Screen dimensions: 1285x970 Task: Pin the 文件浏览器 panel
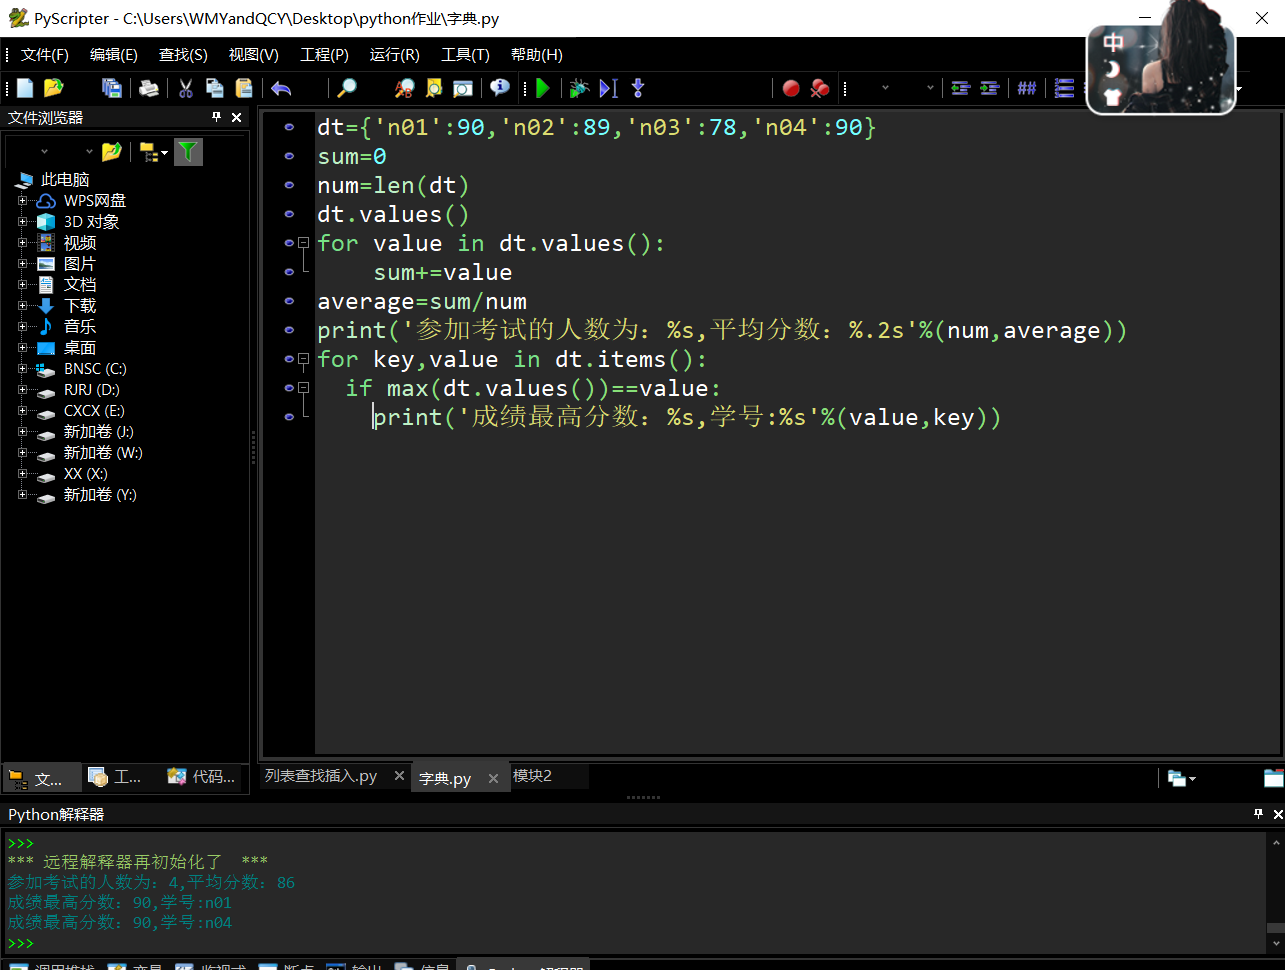216,117
